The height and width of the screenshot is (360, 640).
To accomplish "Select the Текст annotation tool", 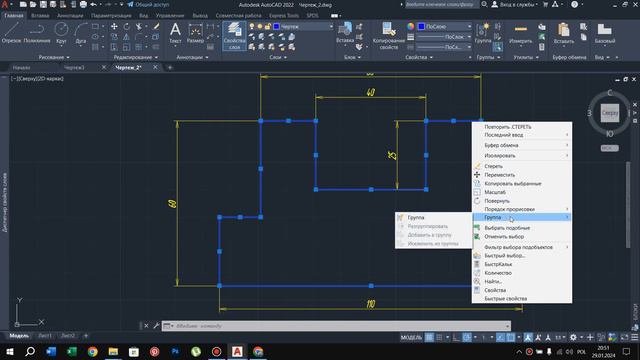I will click(175, 33).
